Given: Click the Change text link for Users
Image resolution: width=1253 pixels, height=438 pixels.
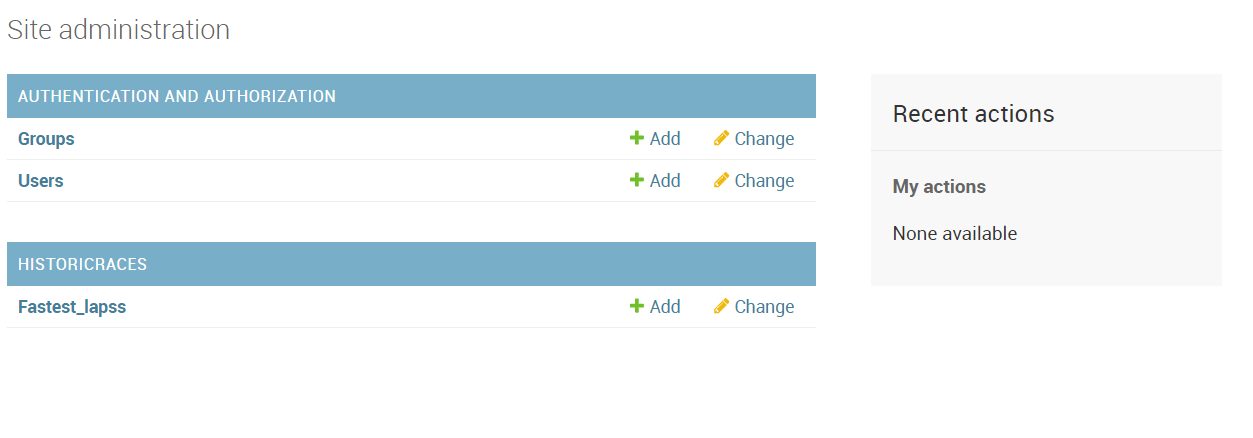Looking at the screenshot, I should point(764,181).
